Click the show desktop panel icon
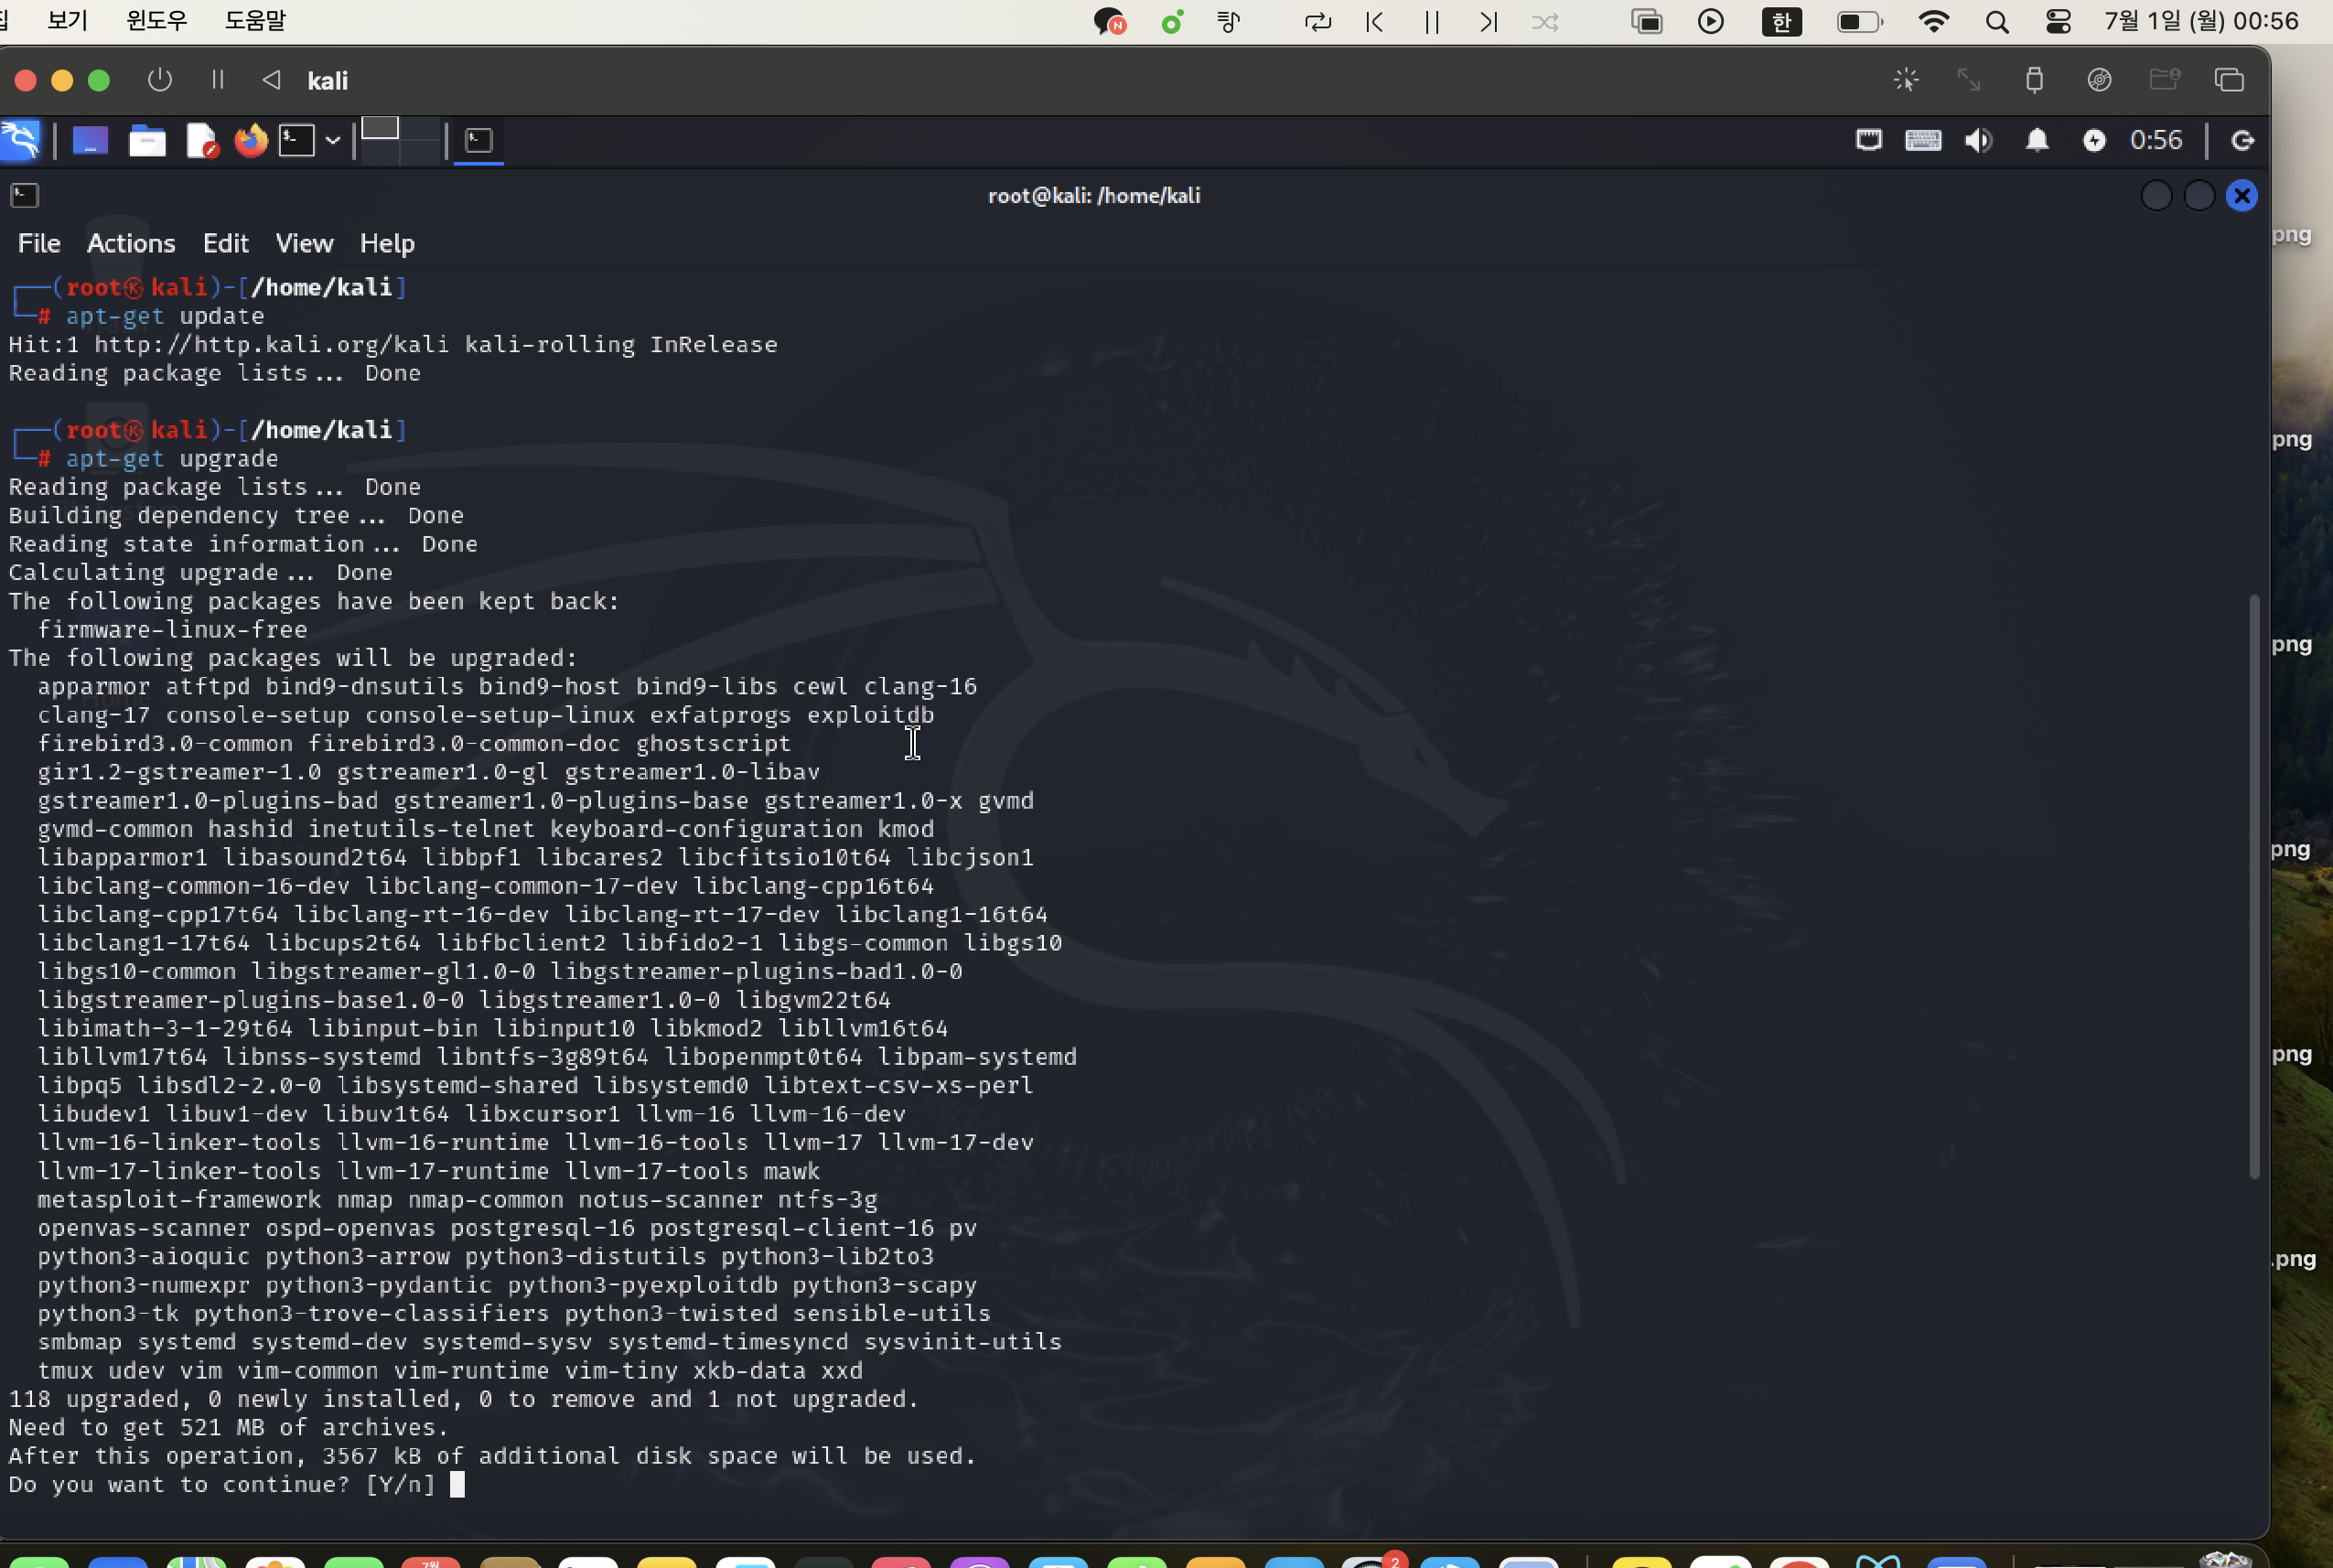The image size is (2333, 1568). click(90, 140)
